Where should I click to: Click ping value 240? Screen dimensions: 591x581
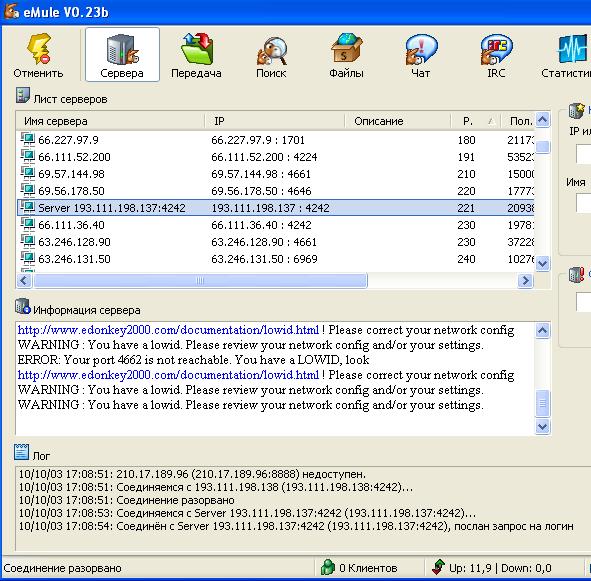(x=466, y=259)
